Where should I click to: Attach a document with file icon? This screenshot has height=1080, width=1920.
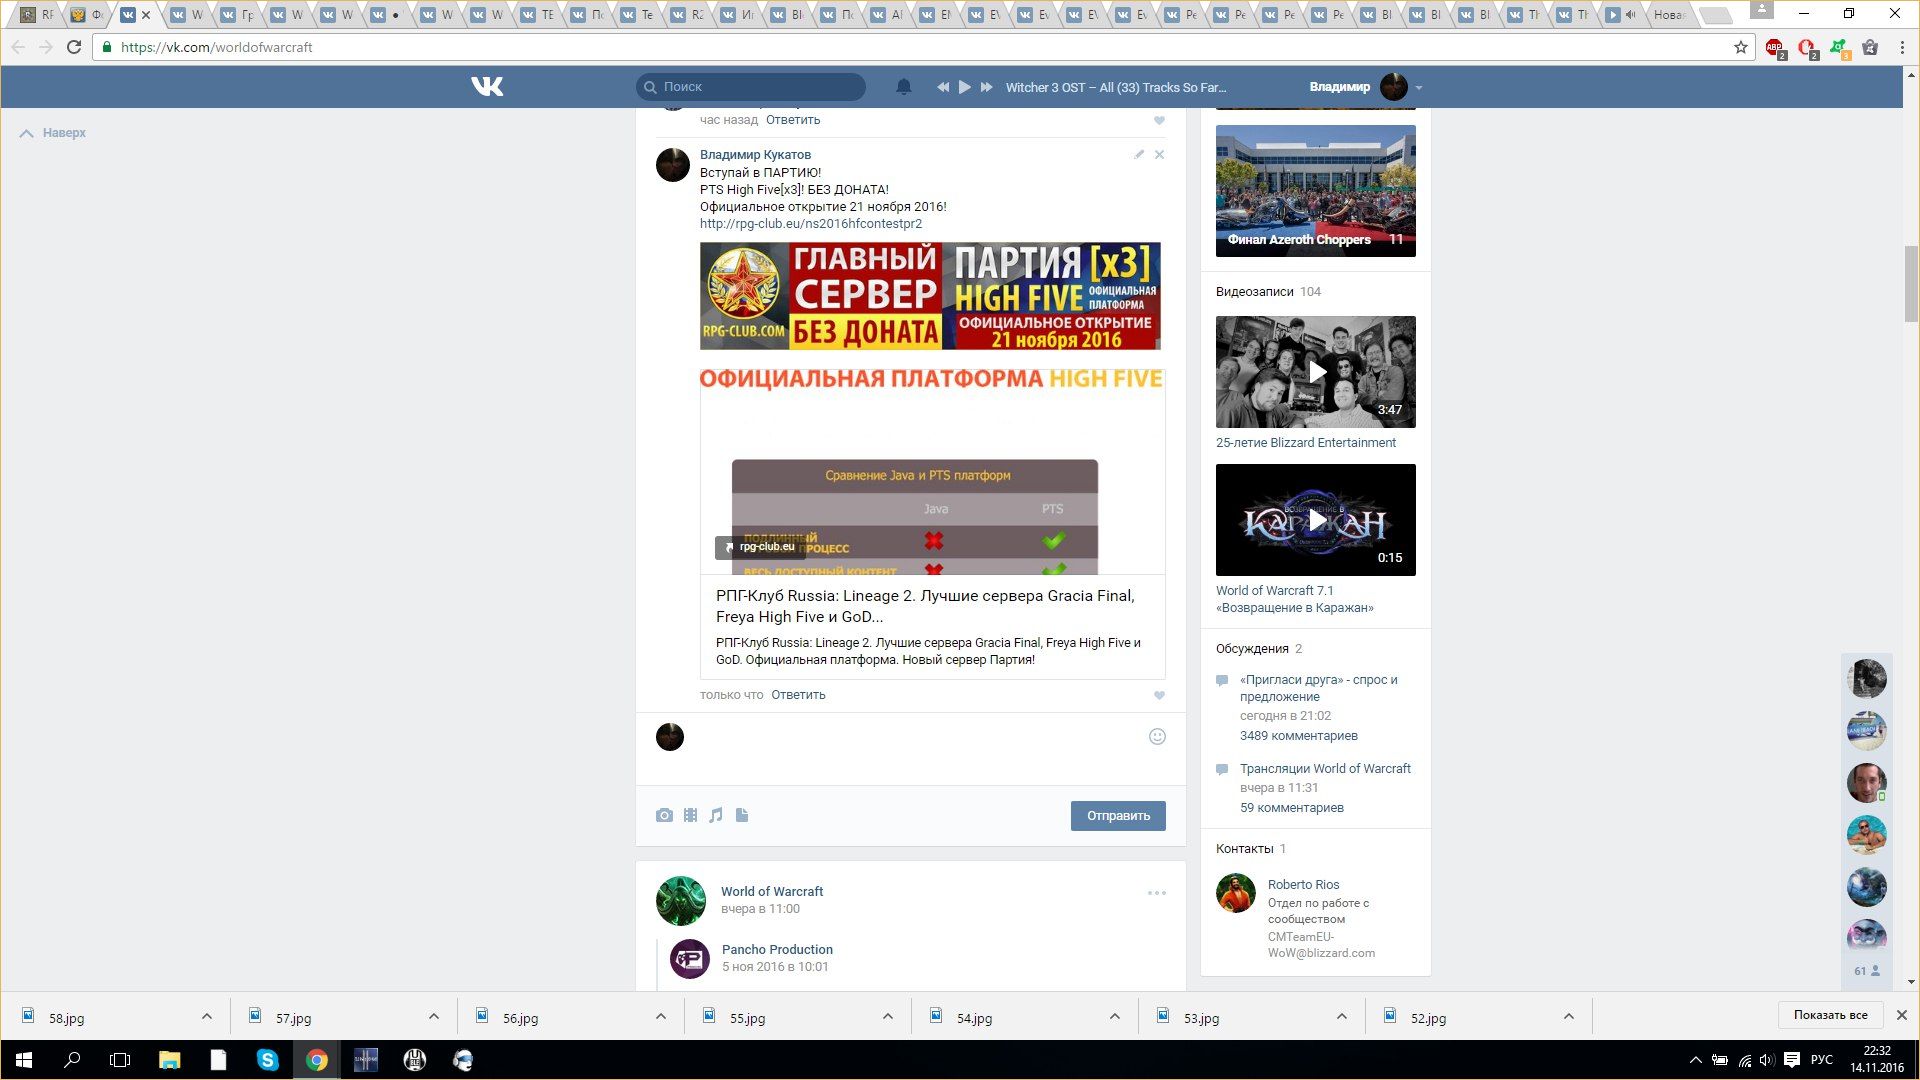coord(742,815)
